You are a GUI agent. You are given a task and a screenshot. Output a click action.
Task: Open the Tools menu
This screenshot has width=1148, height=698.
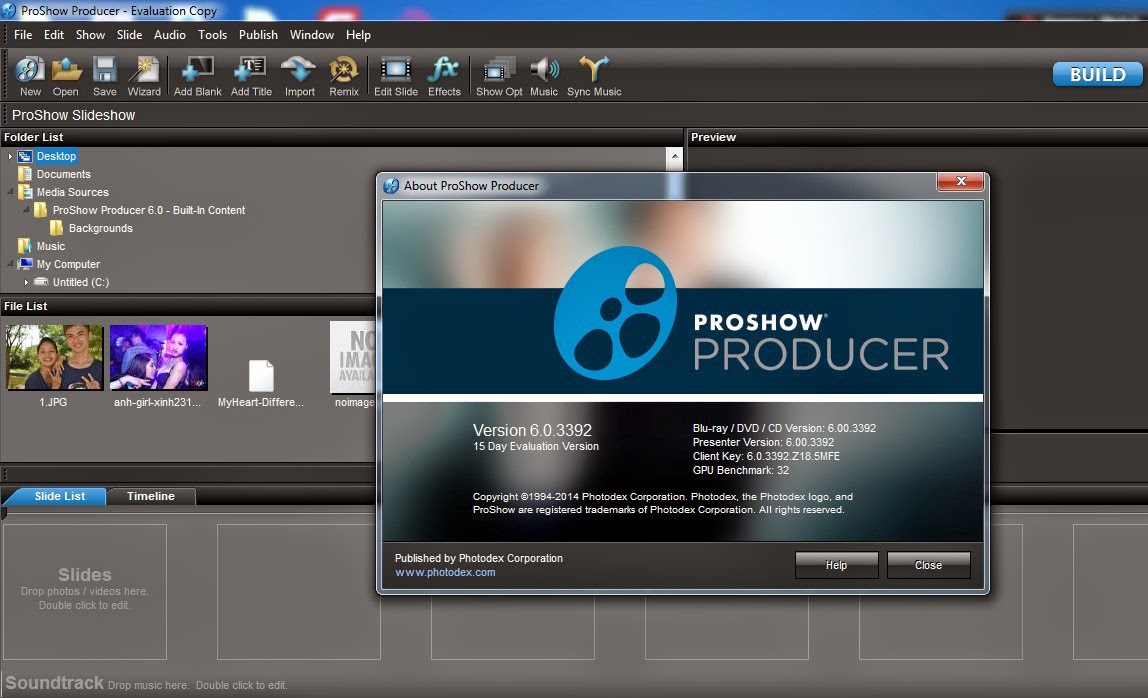pyautogui.click(x=212, y=34)
